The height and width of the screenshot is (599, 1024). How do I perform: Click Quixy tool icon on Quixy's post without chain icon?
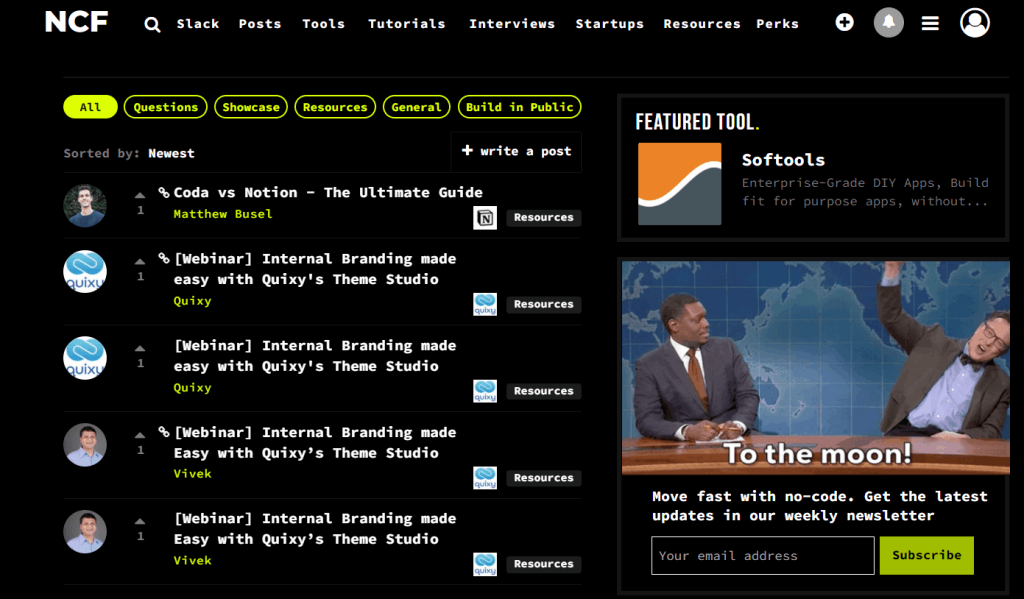tap(485, 391)
